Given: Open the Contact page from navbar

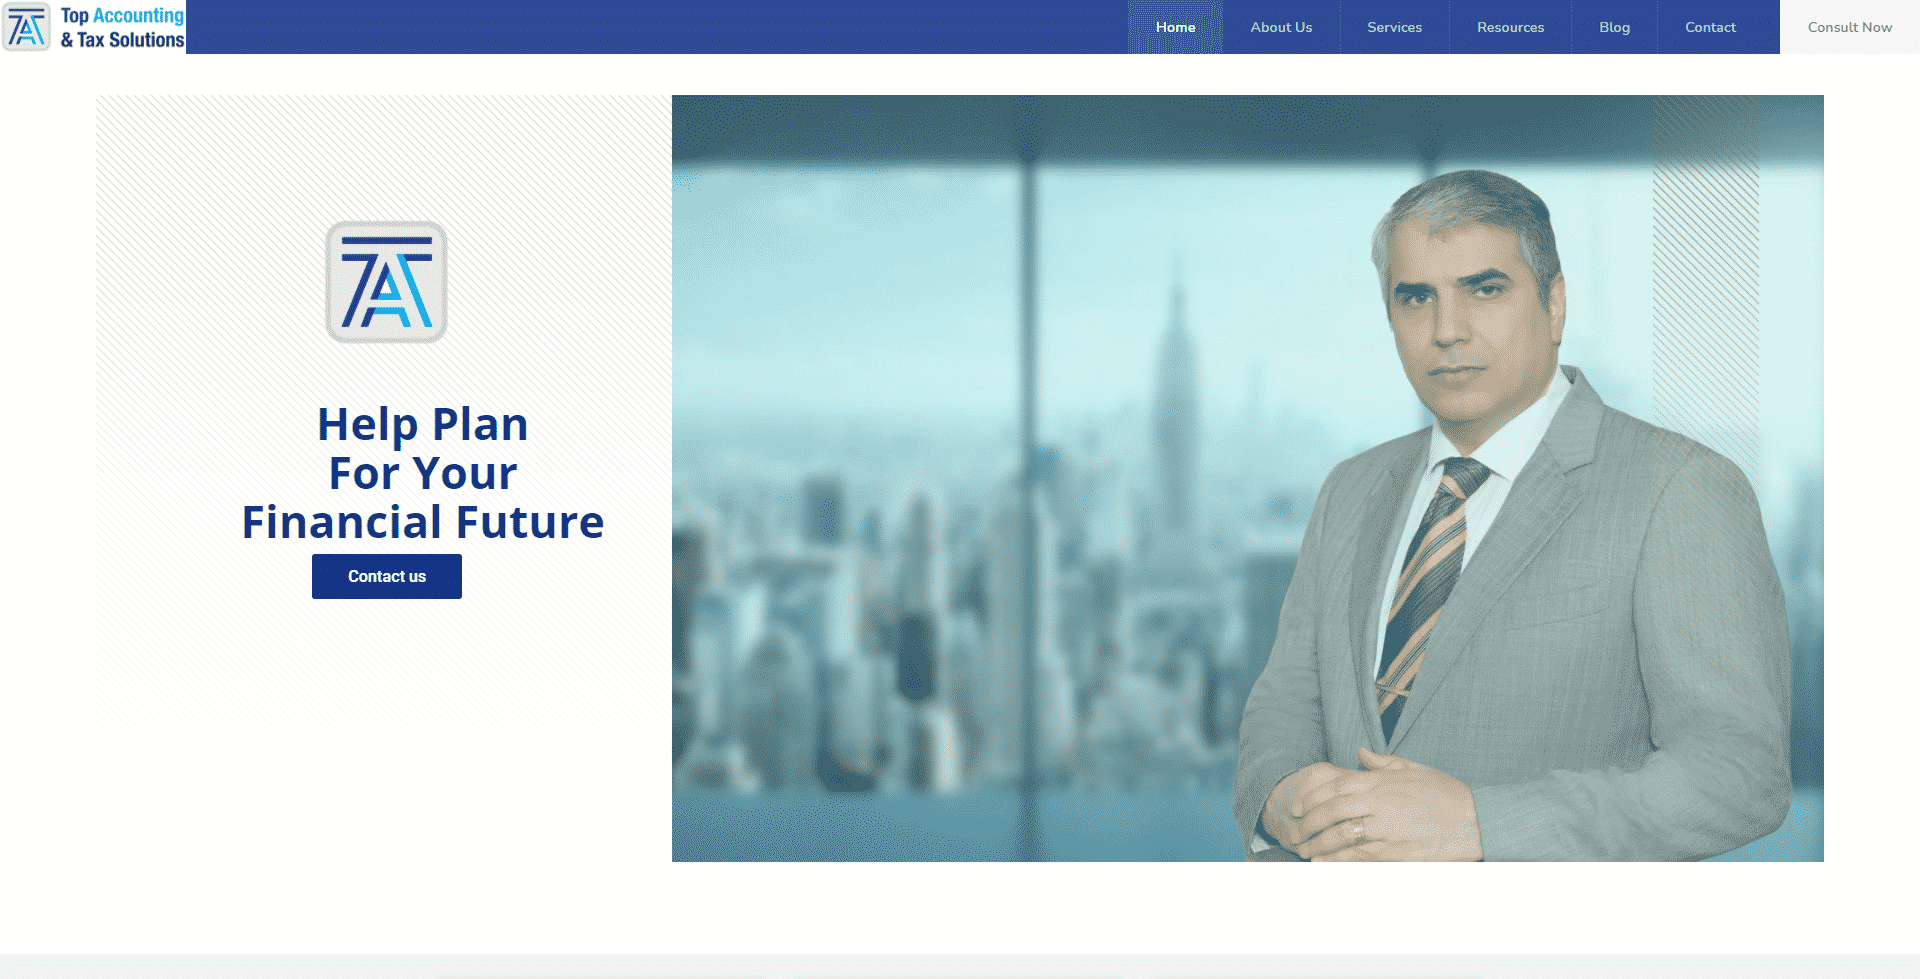Looking at the screenshot, I should click(x=1710, y=27).
